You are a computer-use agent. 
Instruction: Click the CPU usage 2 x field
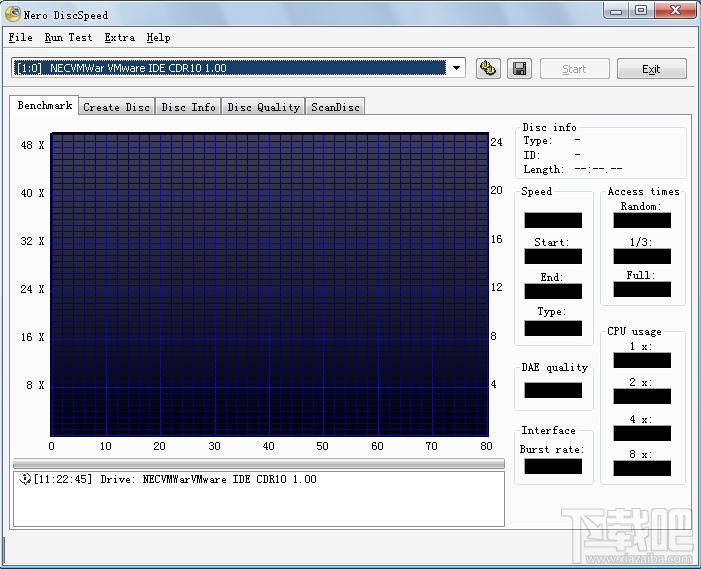point(642,396)
